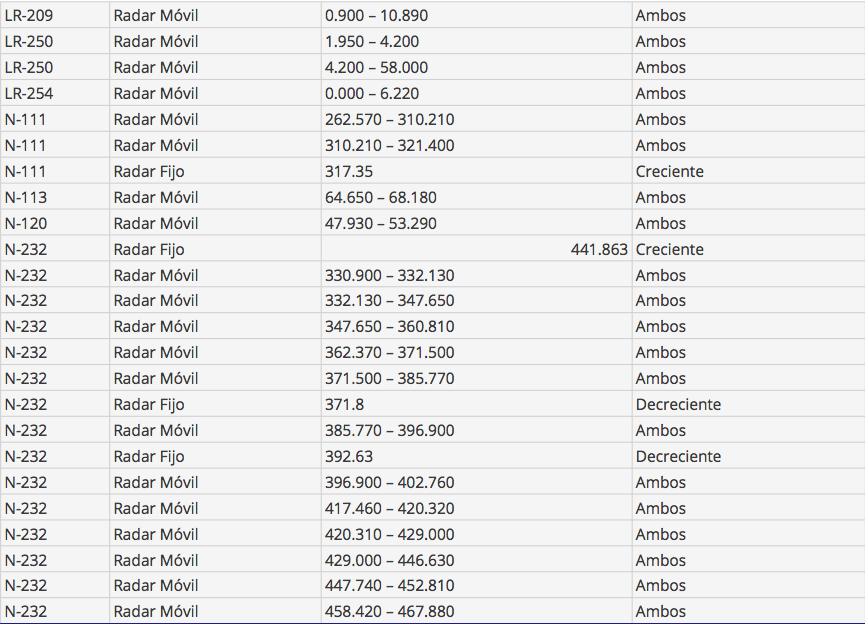Viewport: 865px width, 624px height.
Task: Click the fixed radar point 371.8
Action: [345, 405]
